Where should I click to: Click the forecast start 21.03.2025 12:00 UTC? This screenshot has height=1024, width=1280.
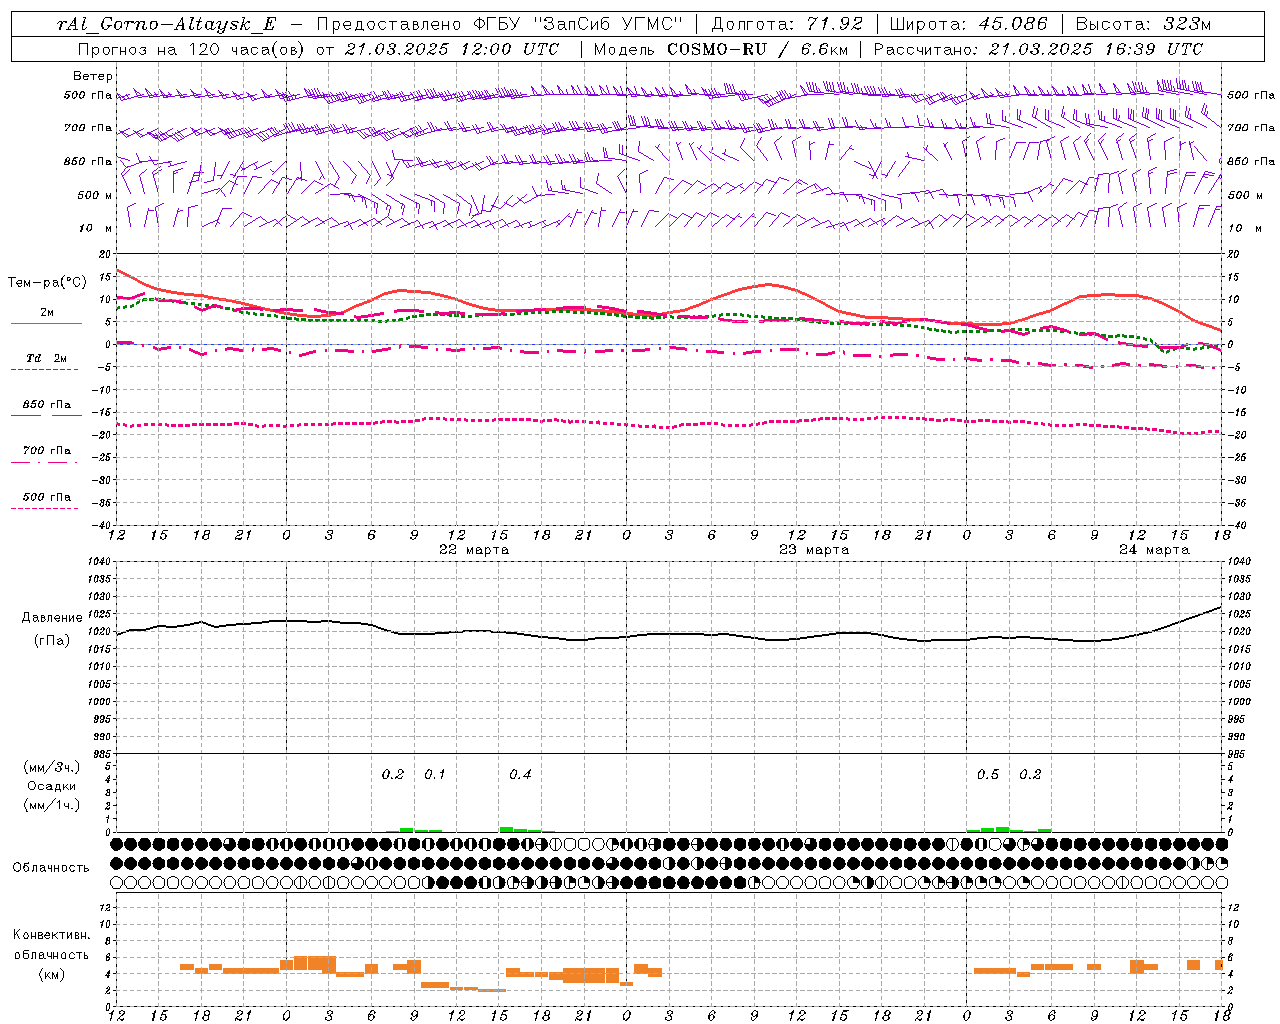[450, 49]
